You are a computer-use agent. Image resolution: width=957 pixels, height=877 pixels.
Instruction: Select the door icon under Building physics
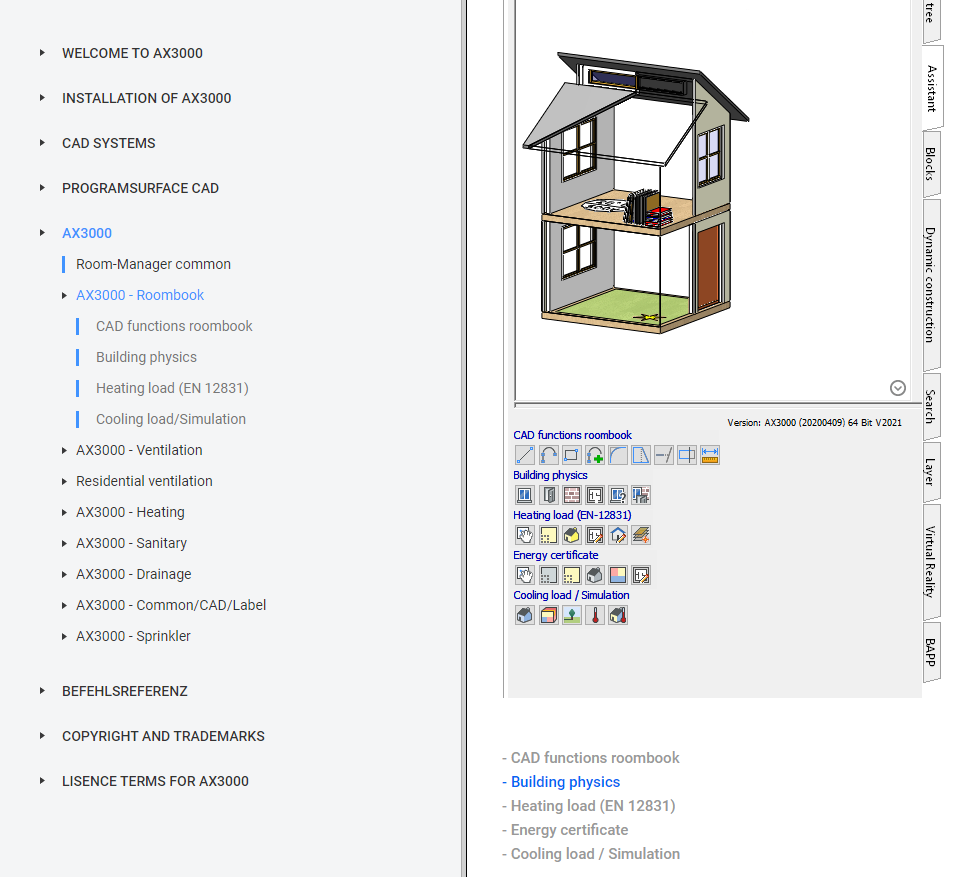(x=548, y=495)
